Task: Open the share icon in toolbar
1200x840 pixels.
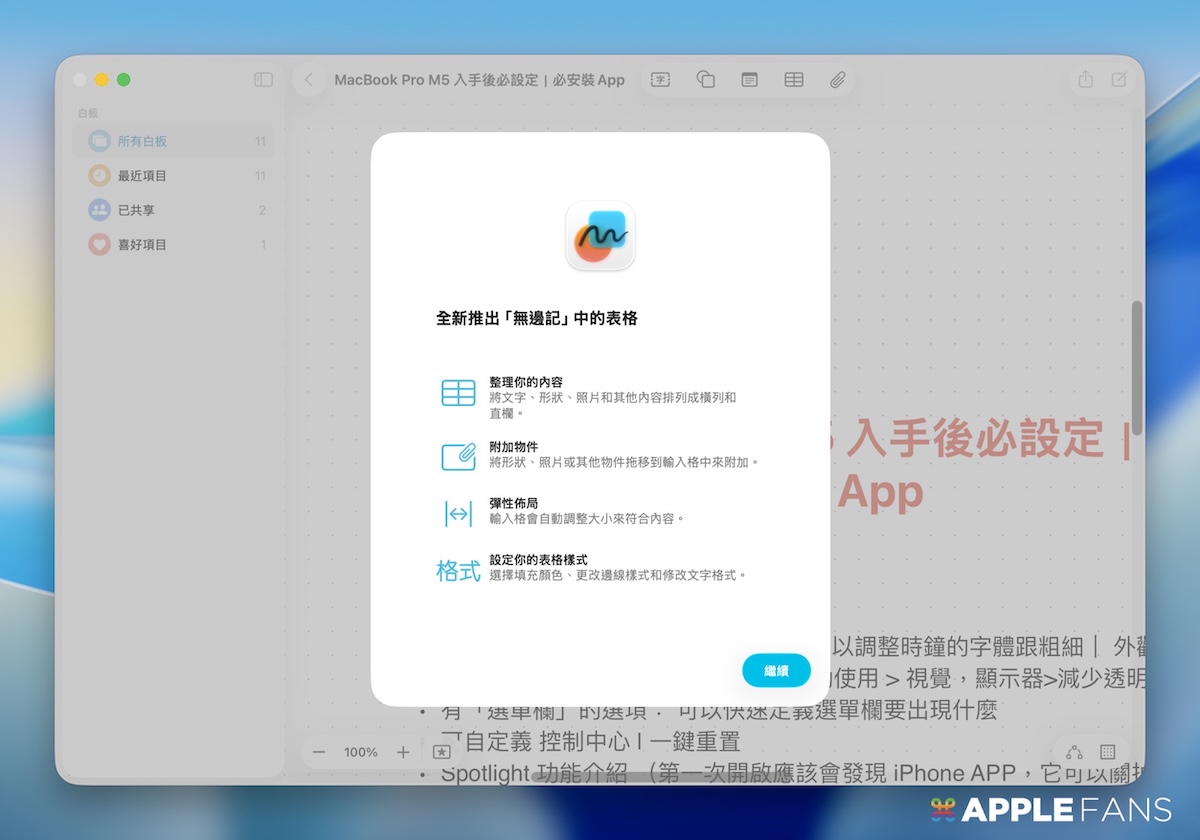Action: pyautogui.click(x=1085, y=80)
